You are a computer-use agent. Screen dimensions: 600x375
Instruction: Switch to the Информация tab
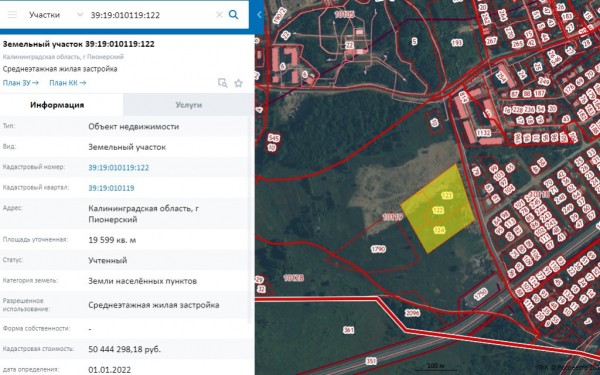tap(57, 105)
